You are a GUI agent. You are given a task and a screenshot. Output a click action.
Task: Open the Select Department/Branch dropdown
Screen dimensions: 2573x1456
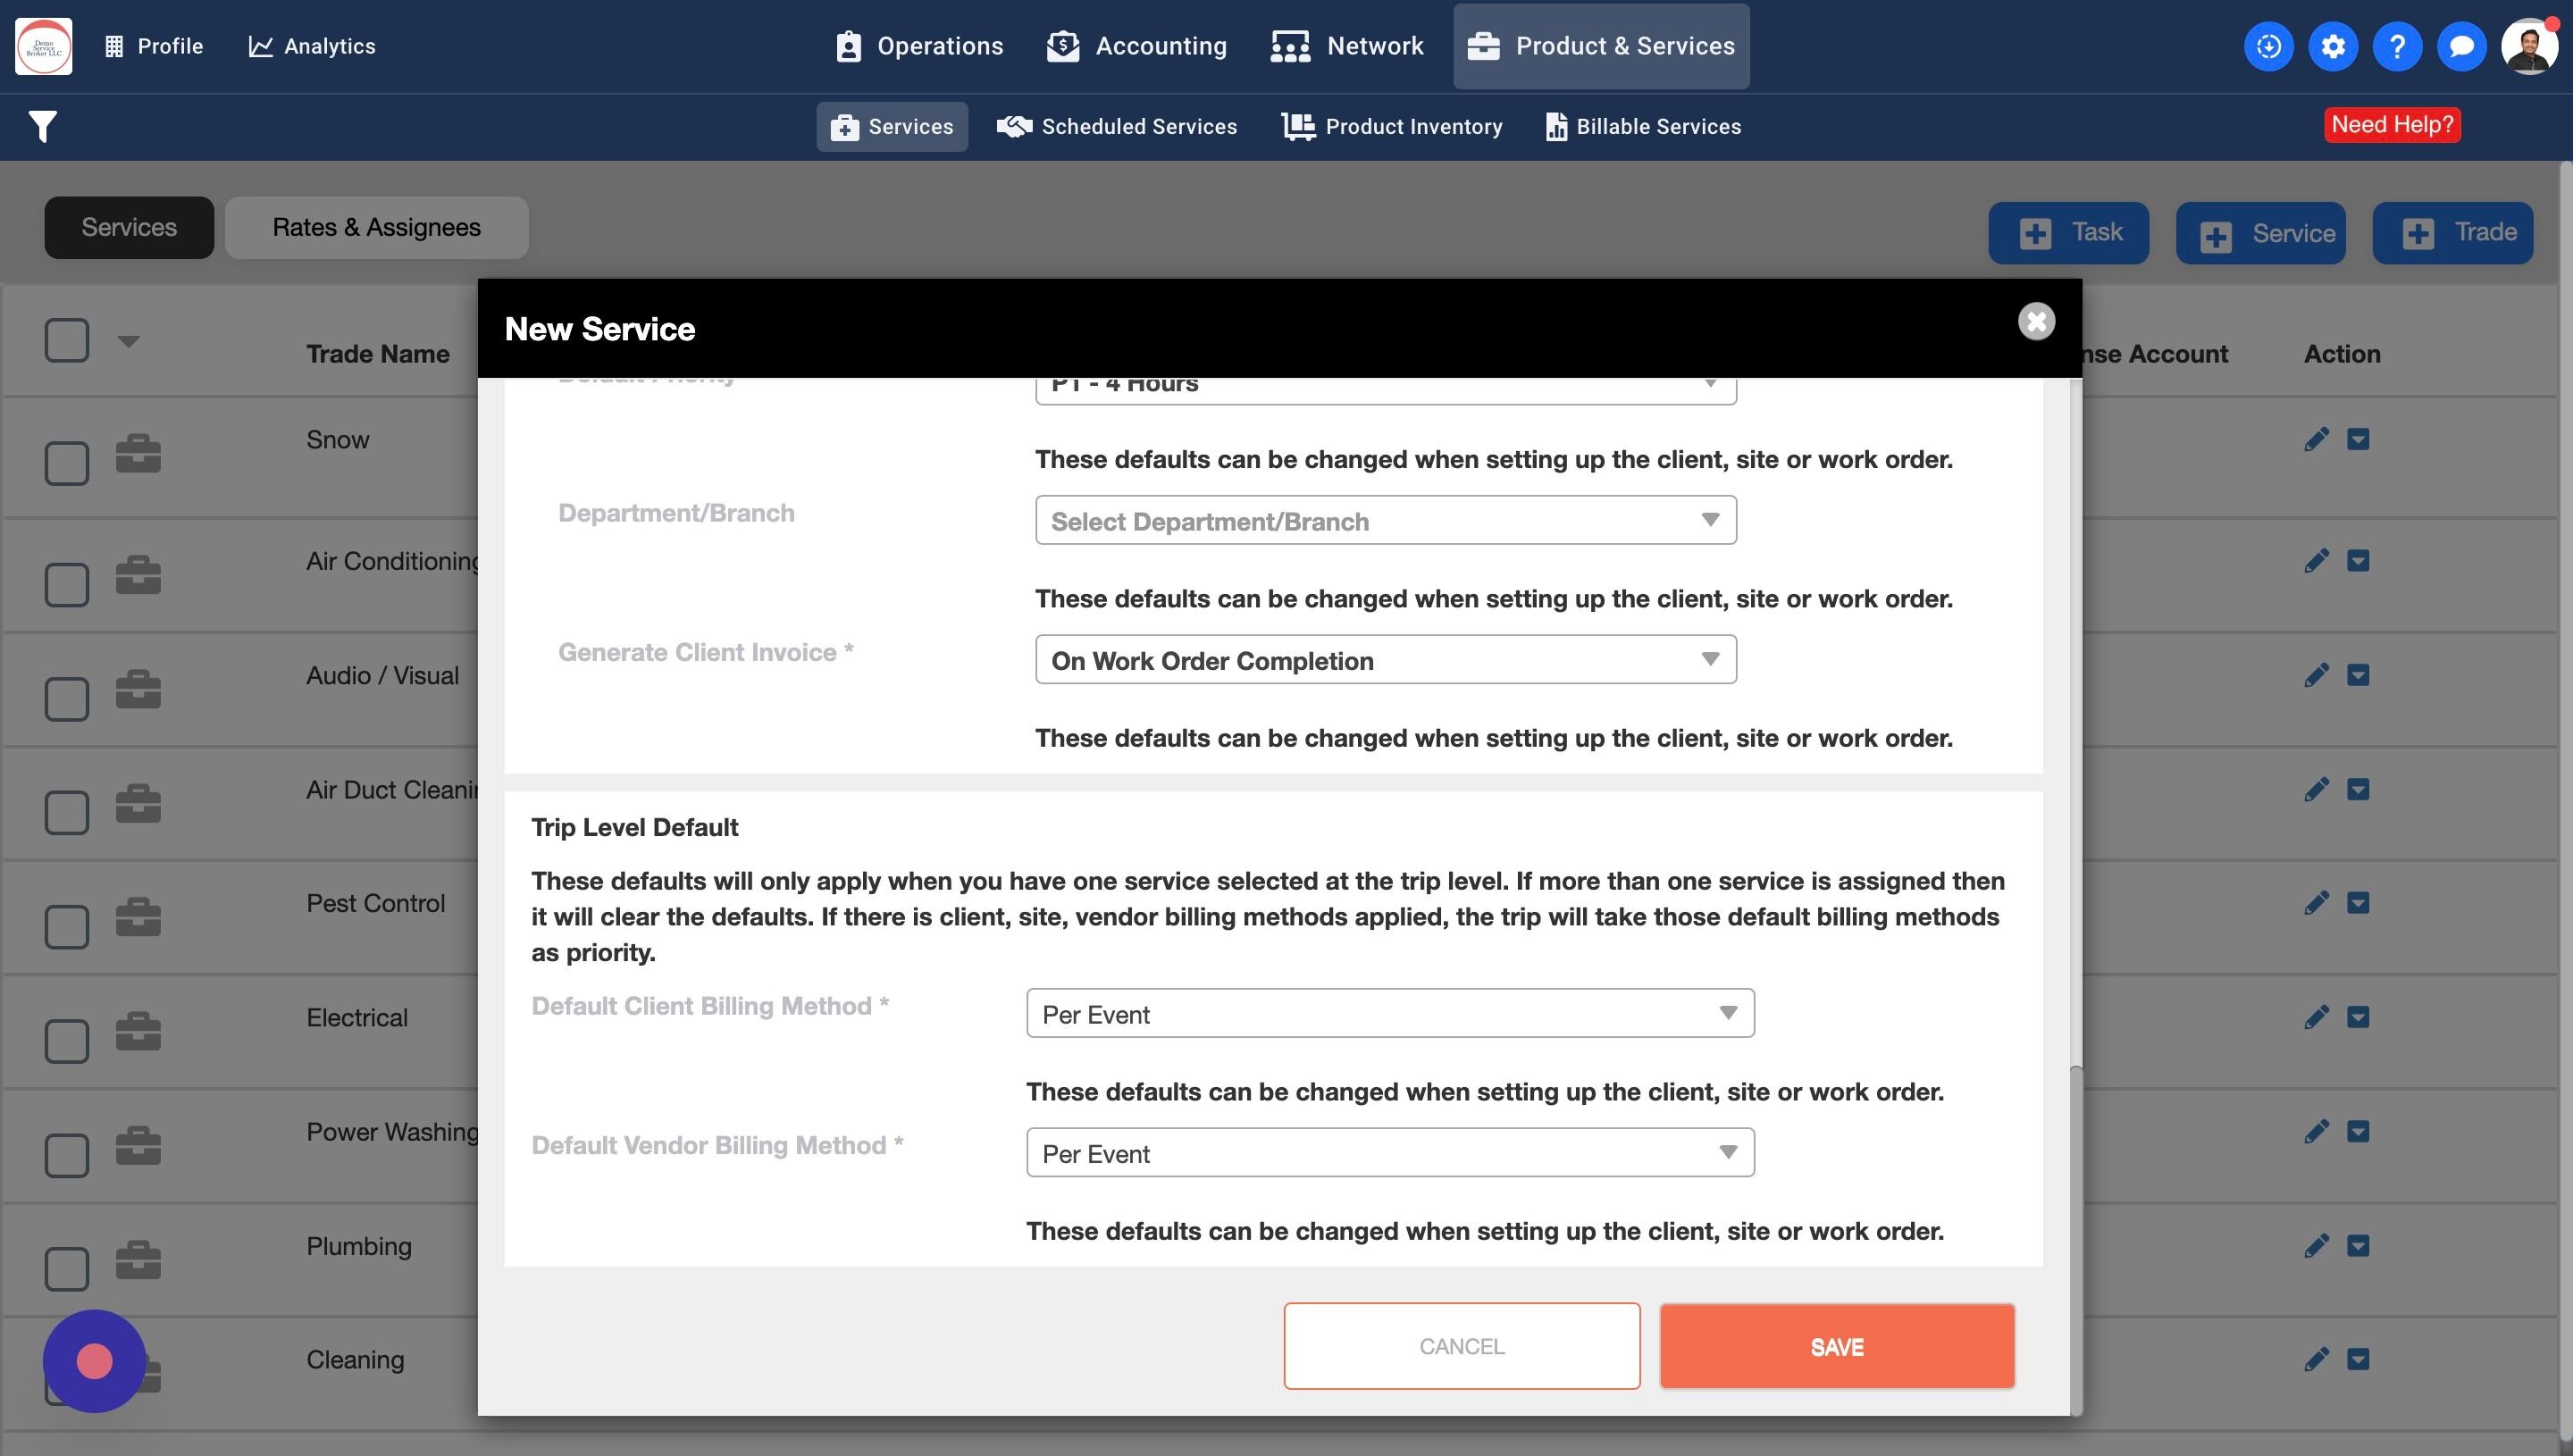[x=1385, y=520]
